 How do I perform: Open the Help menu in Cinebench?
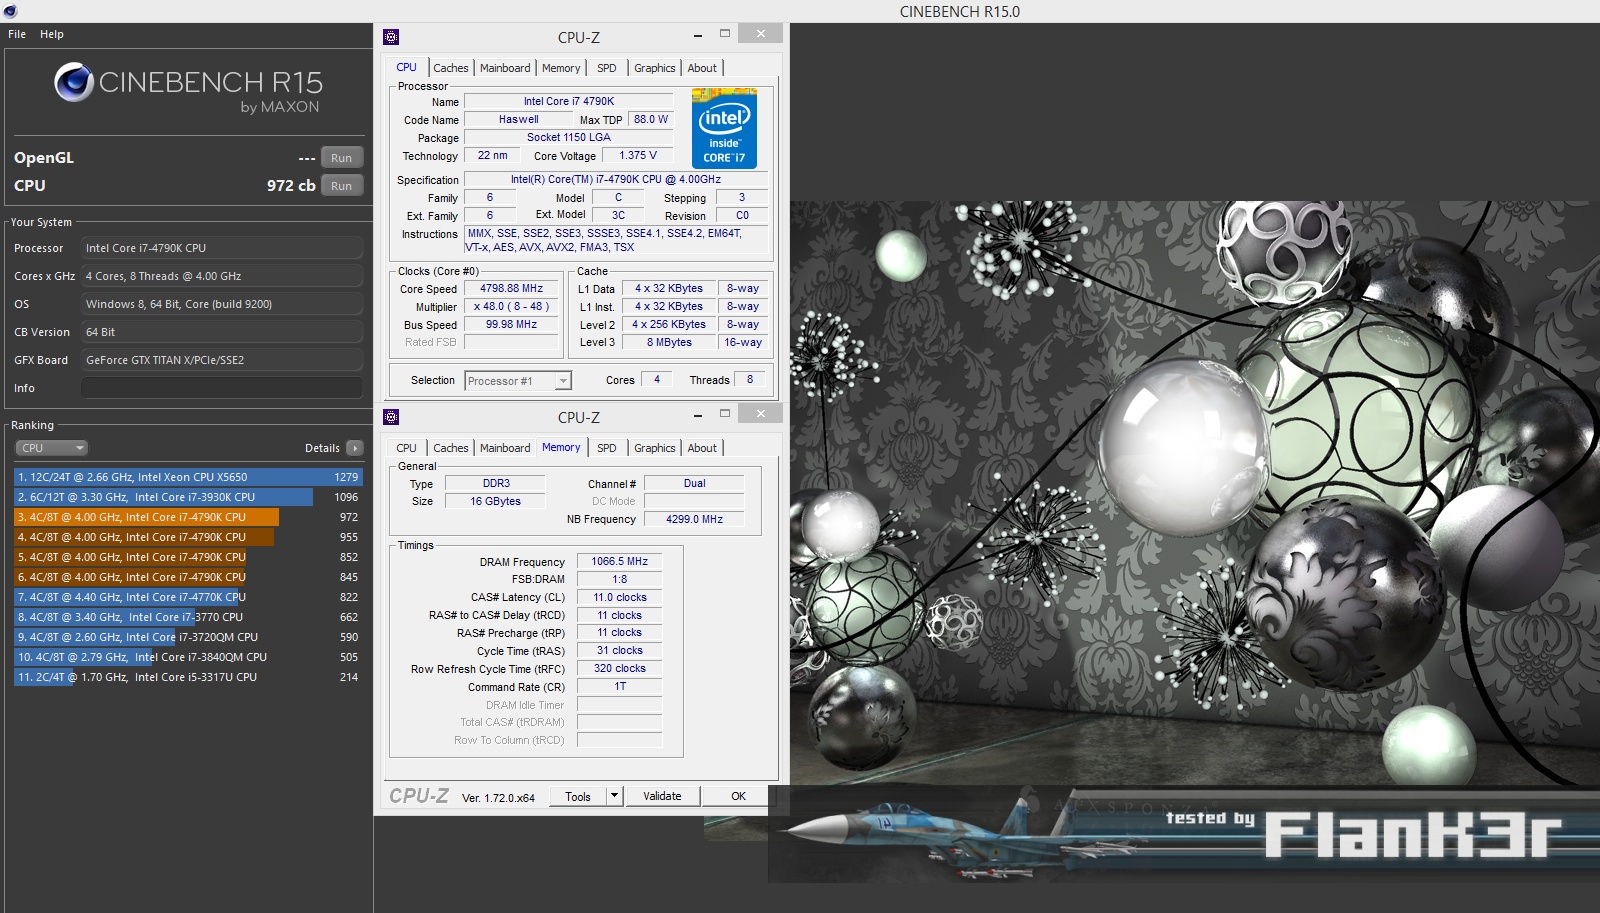(x=52, y=34)
